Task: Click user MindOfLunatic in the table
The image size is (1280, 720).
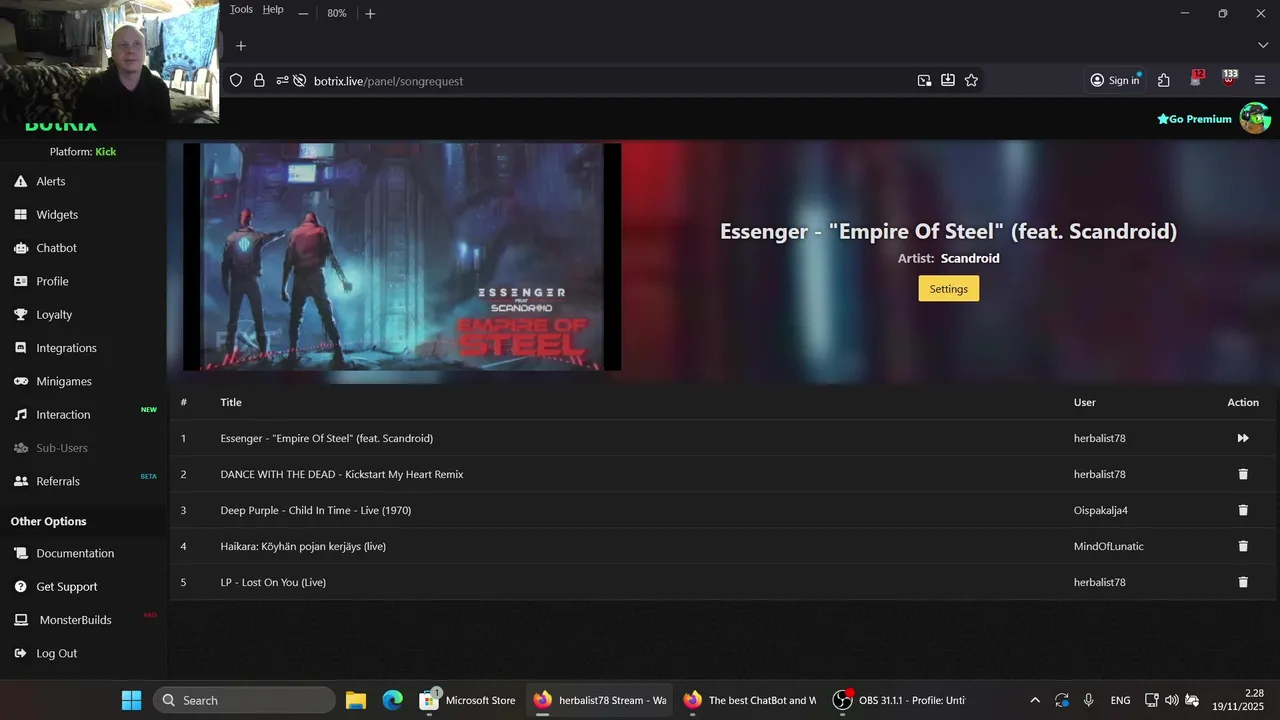Action: (x=1109, y=546)
